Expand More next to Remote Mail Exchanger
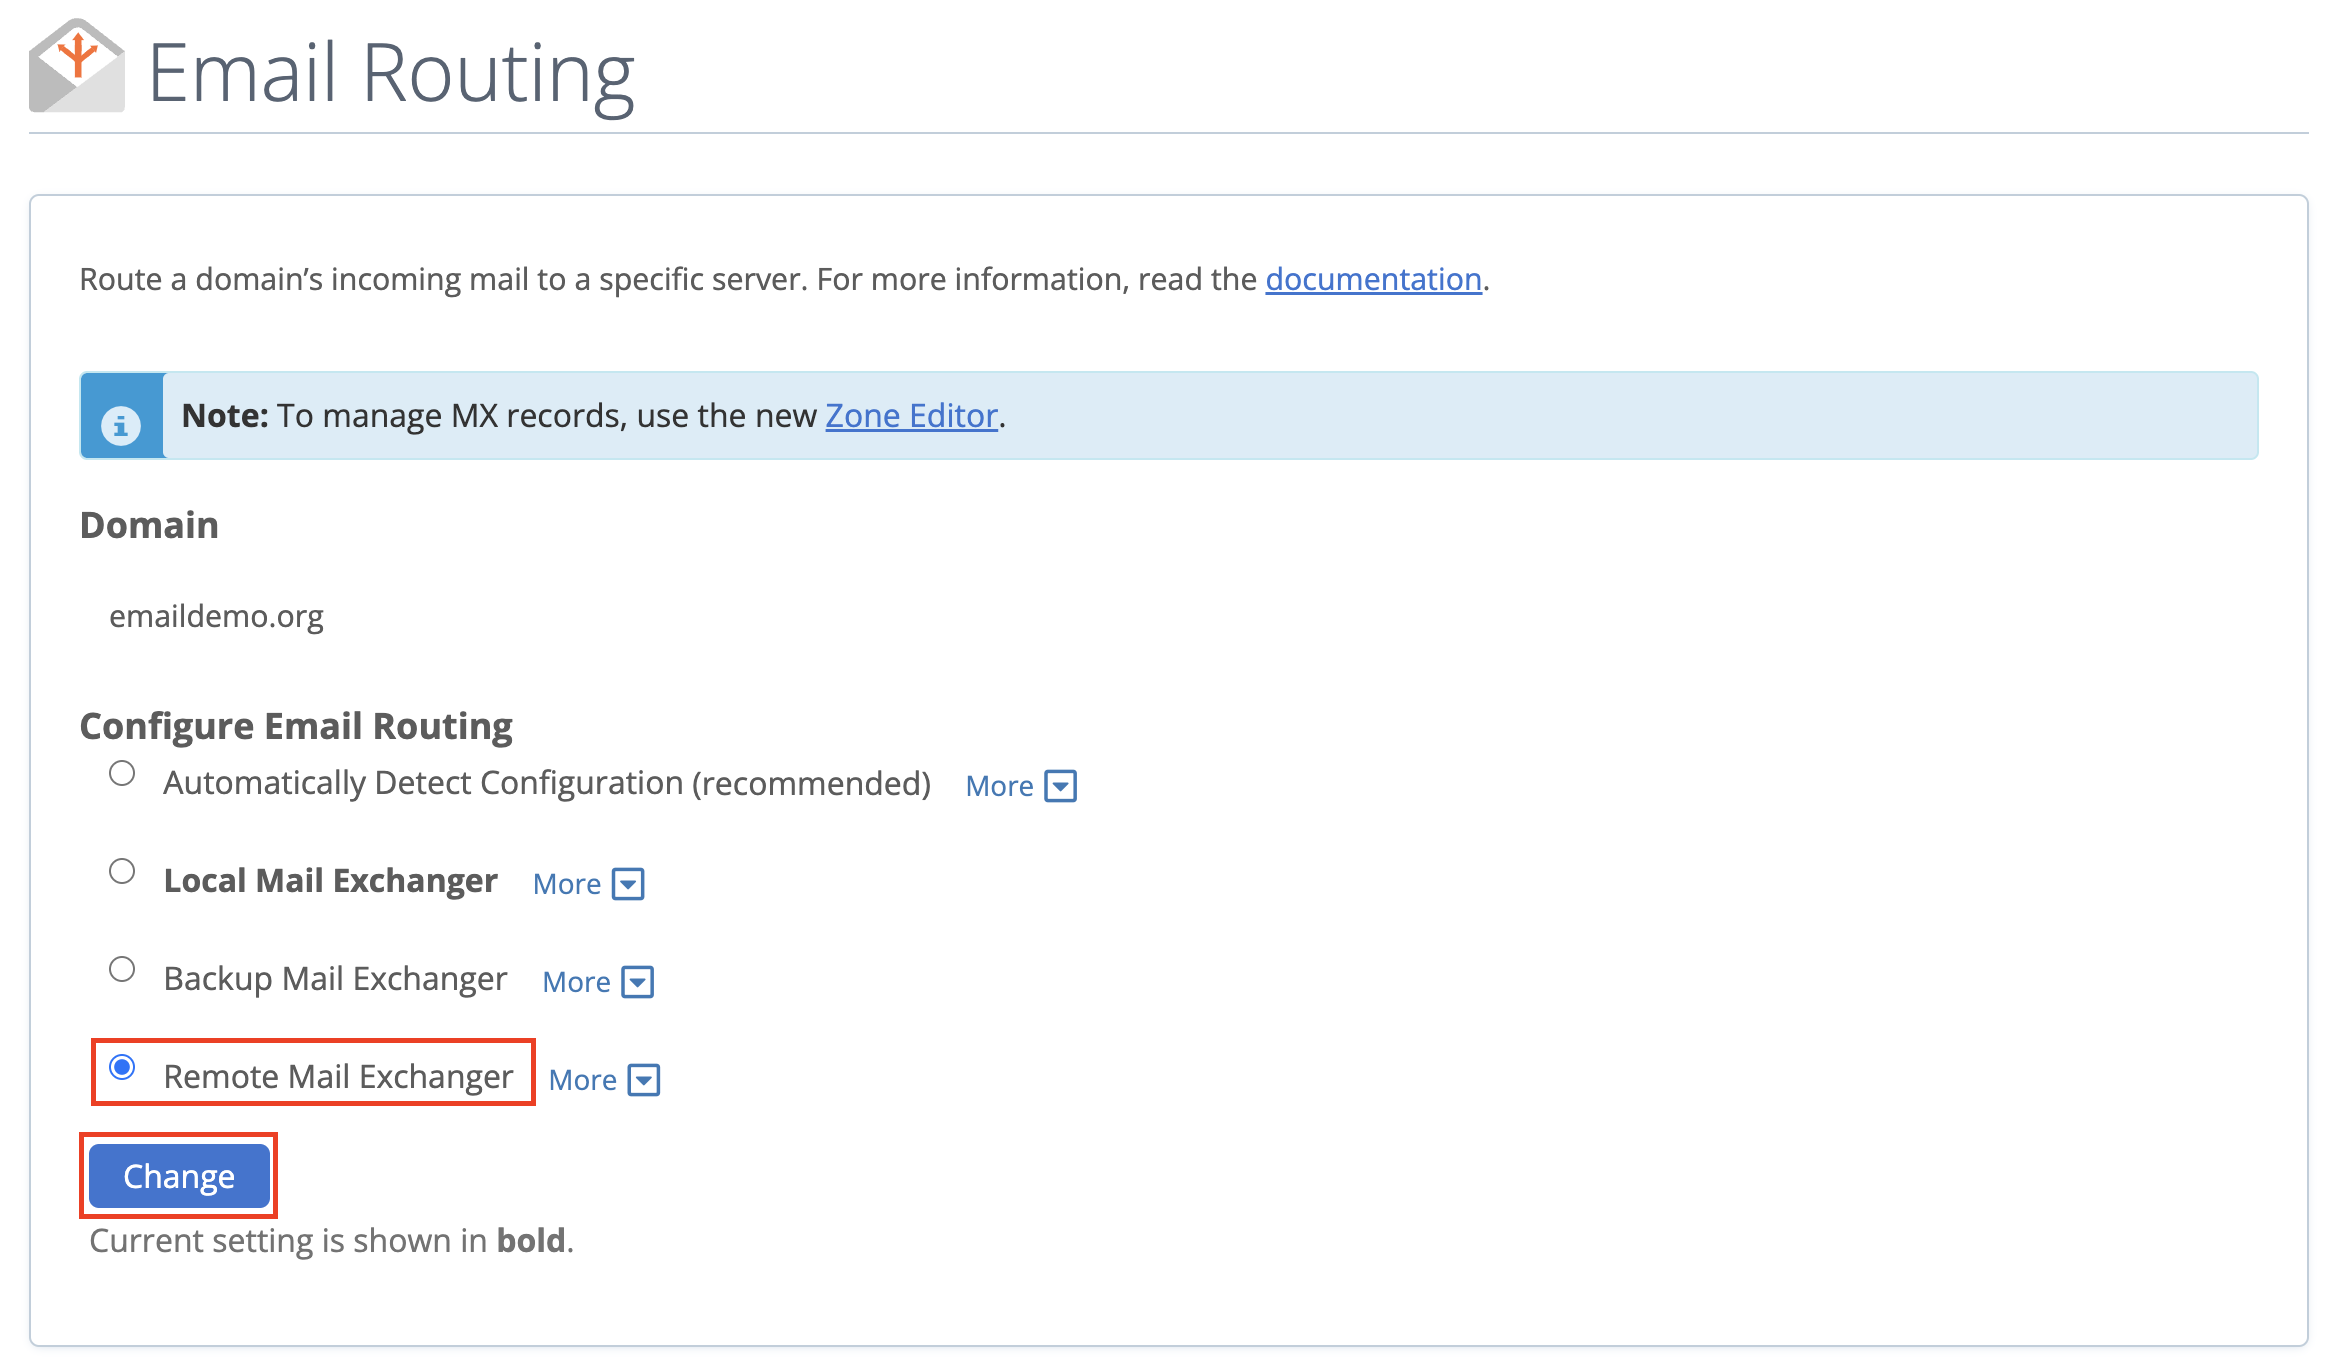Screen dimensions: 2326x1362 click(604, 1080)
